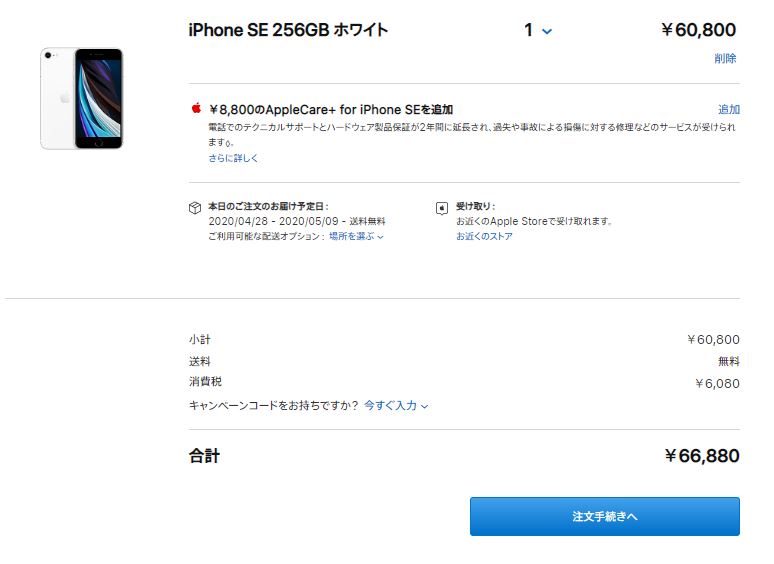Viewport: 774px width, 564px height.
Task: Click the 受け取り pickup heading
Action: tap(475, 206)
